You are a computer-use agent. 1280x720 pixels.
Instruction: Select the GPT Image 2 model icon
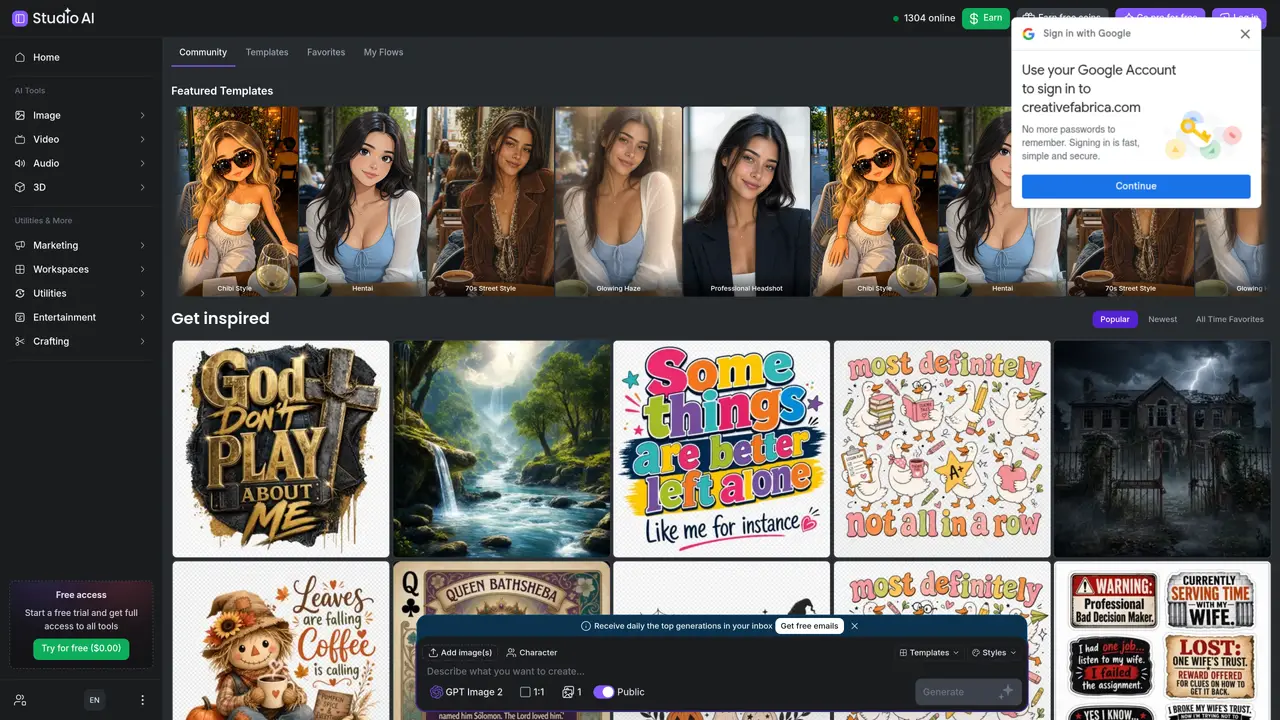(x=436, y=692)
